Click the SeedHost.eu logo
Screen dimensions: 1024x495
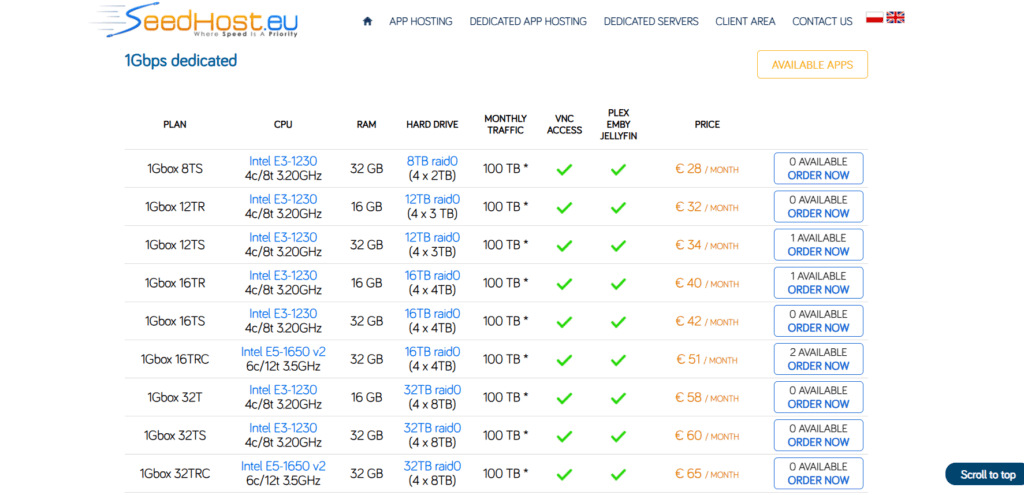pyautogui.click(x=194, y=20)
